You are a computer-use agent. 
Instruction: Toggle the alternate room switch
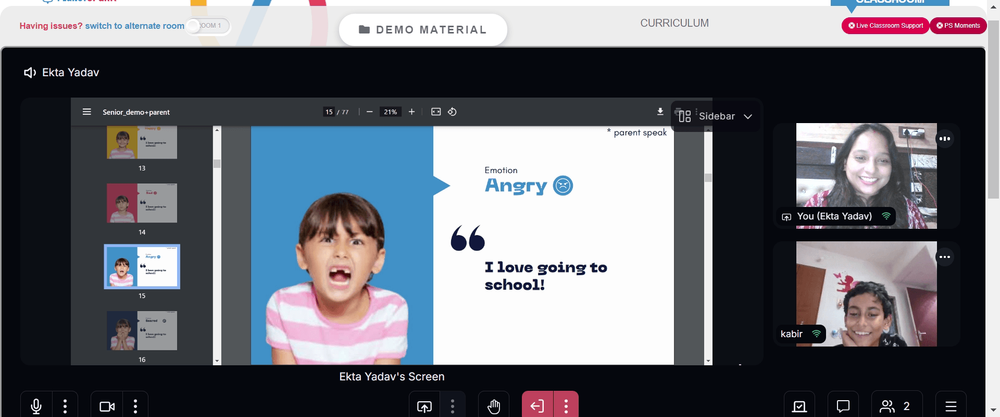(x=208, y=26)
